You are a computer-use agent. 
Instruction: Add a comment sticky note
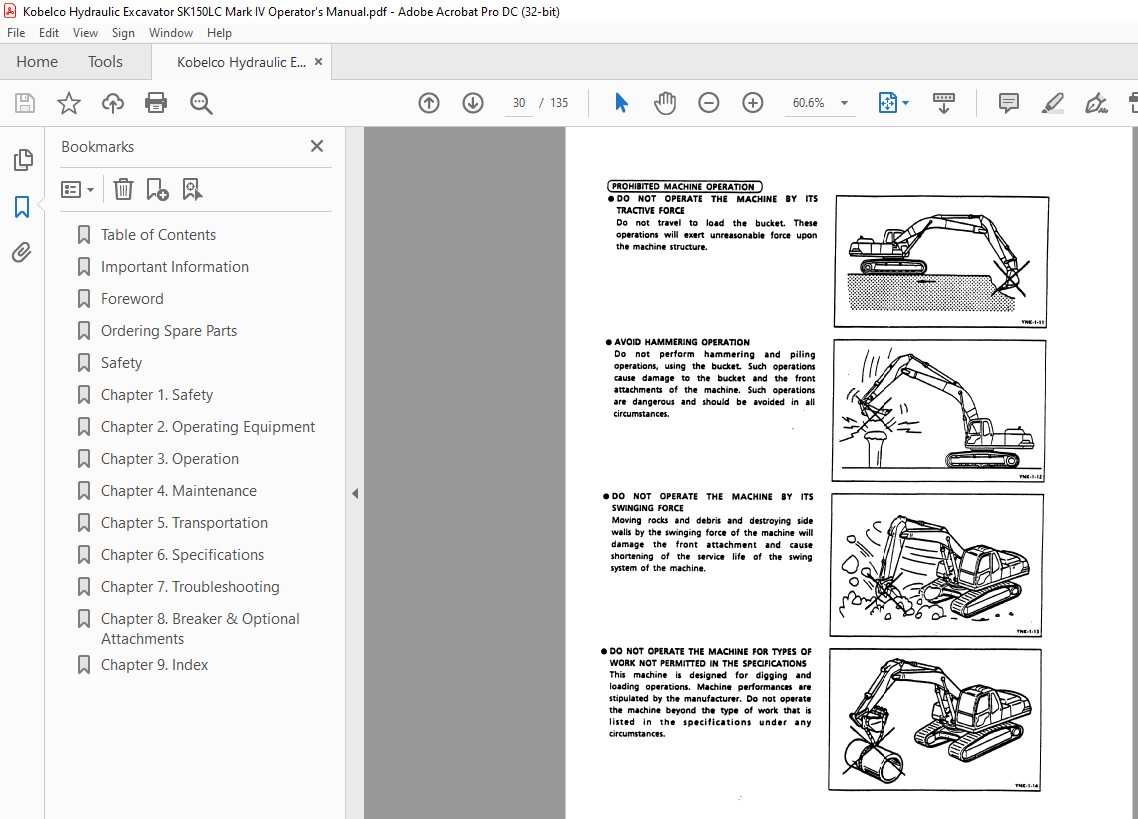point(1008,103)
